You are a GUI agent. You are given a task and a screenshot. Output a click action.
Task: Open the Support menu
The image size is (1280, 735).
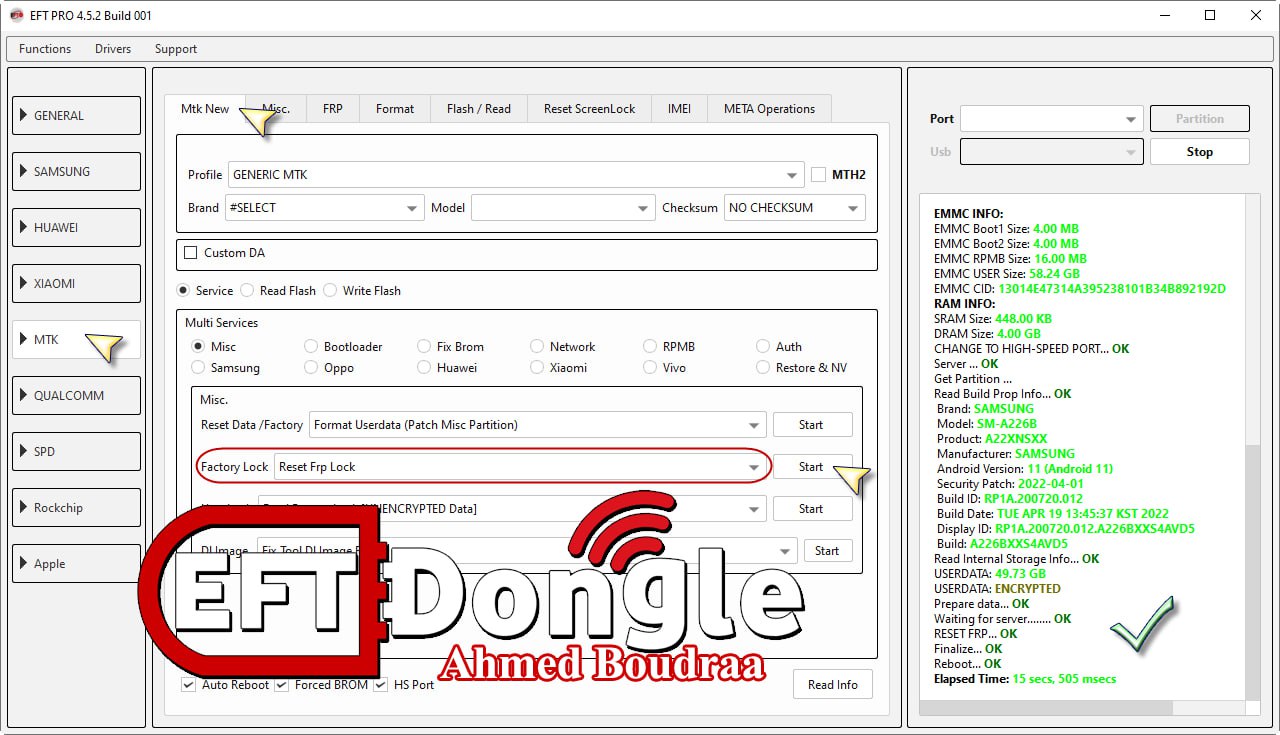point(176,48)
